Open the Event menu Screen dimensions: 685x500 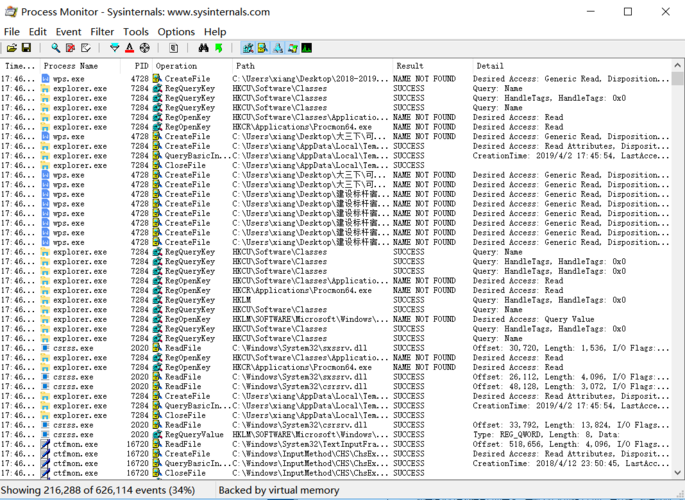coord(68,32)
